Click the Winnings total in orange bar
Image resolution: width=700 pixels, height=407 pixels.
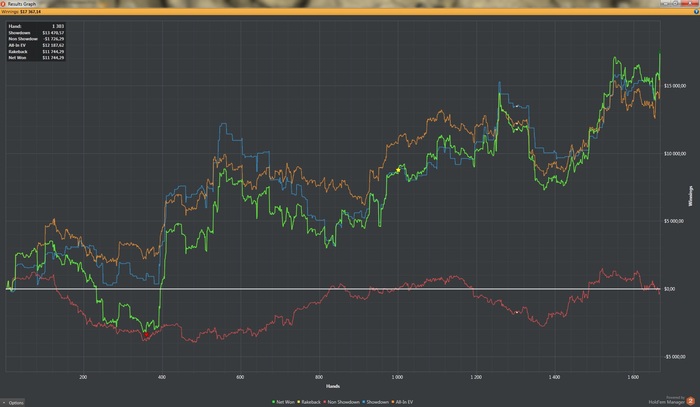click(x=21, y=12)
